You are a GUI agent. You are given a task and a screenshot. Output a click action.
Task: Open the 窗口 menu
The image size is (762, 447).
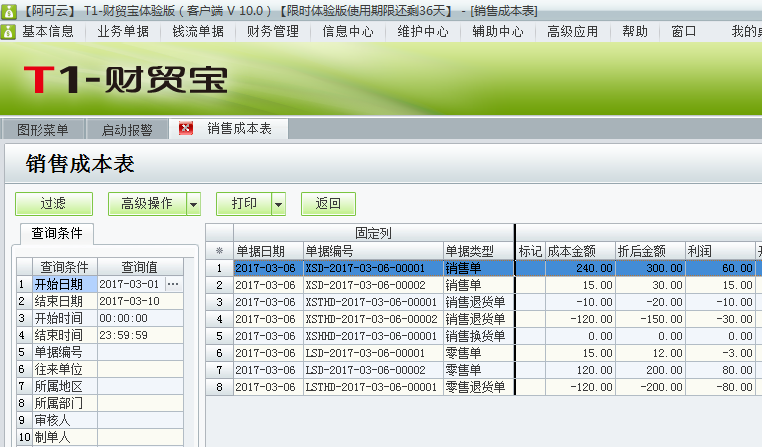click(684, 32)
